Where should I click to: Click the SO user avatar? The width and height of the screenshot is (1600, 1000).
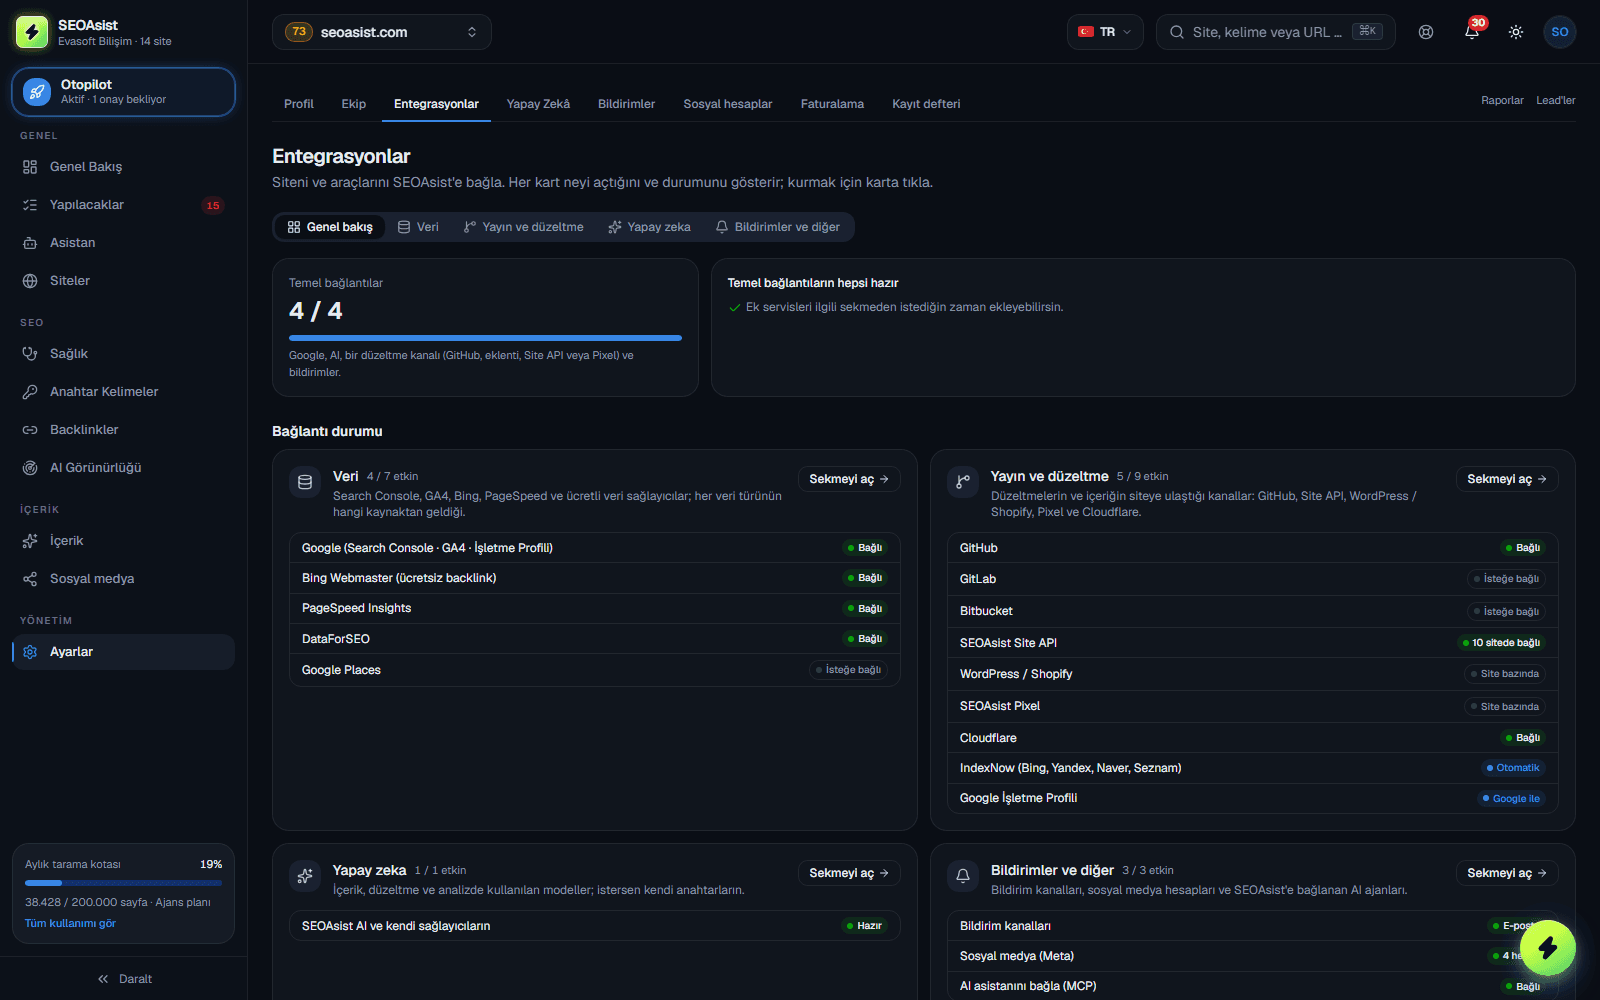point(1560,32)
